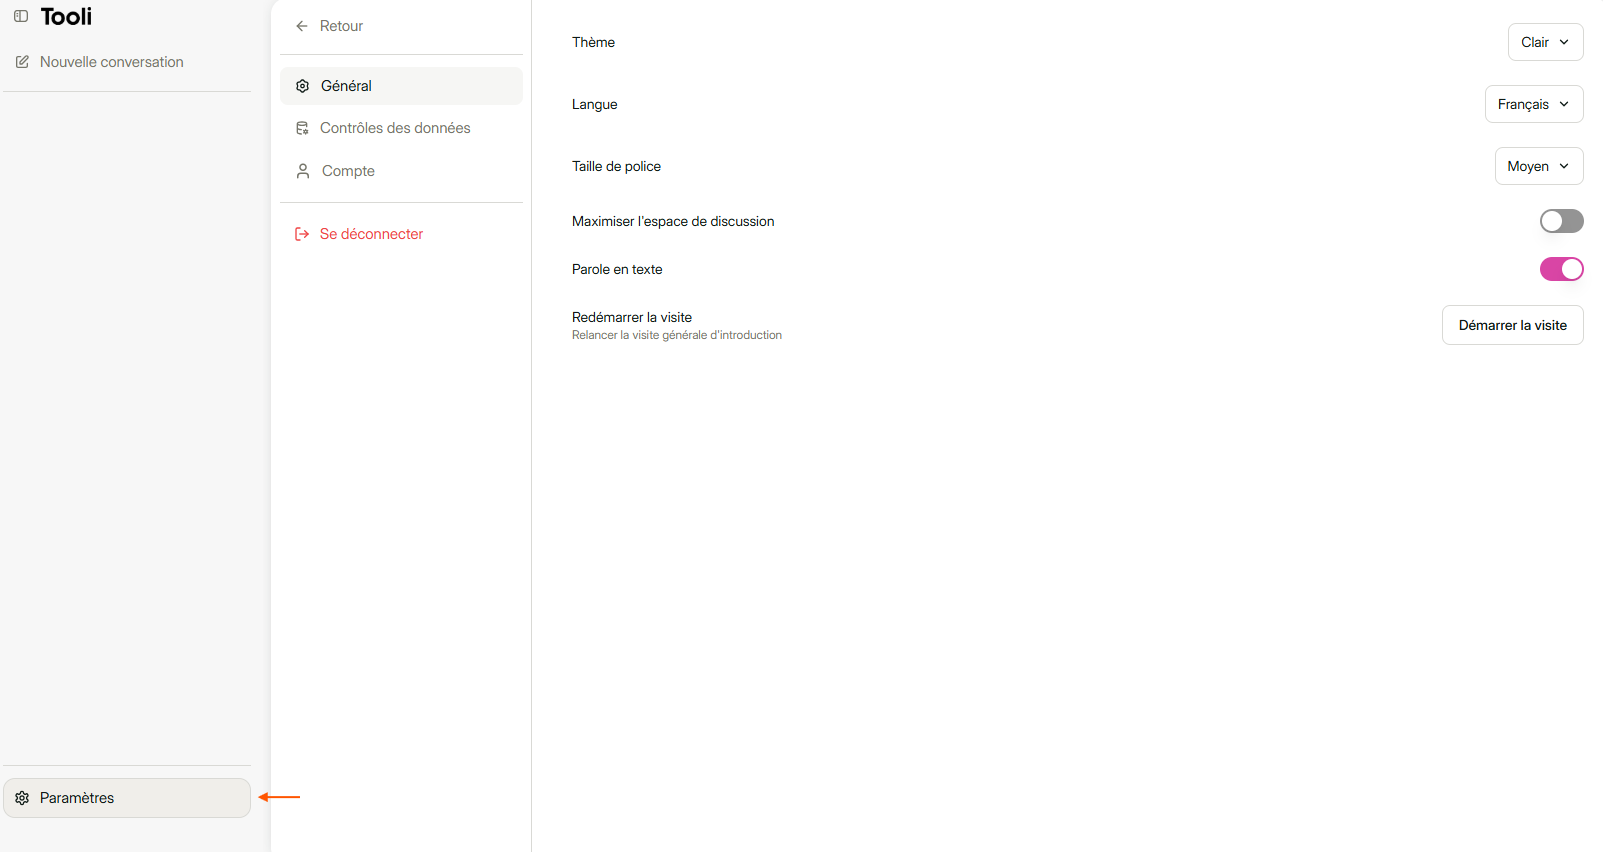The width and height of the screenshot is (1603, 852).
Task: Click the gear icon next to Général
Action: (x=303, y=86)
